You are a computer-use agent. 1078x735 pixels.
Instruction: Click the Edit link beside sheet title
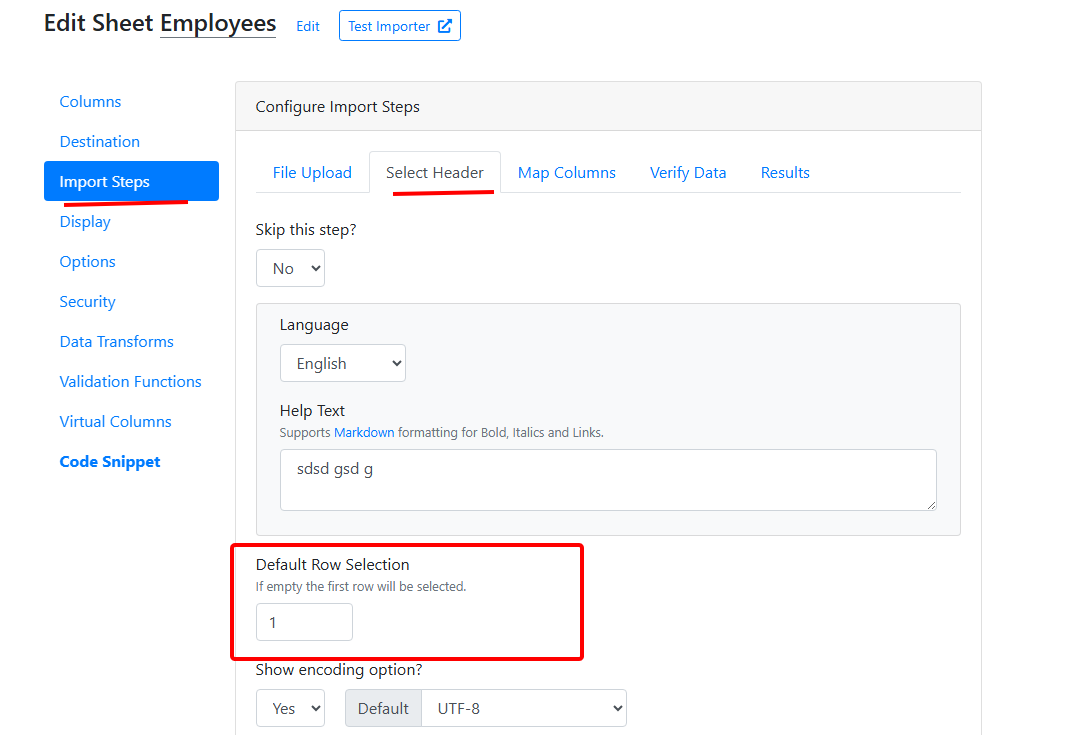point(307,26)
